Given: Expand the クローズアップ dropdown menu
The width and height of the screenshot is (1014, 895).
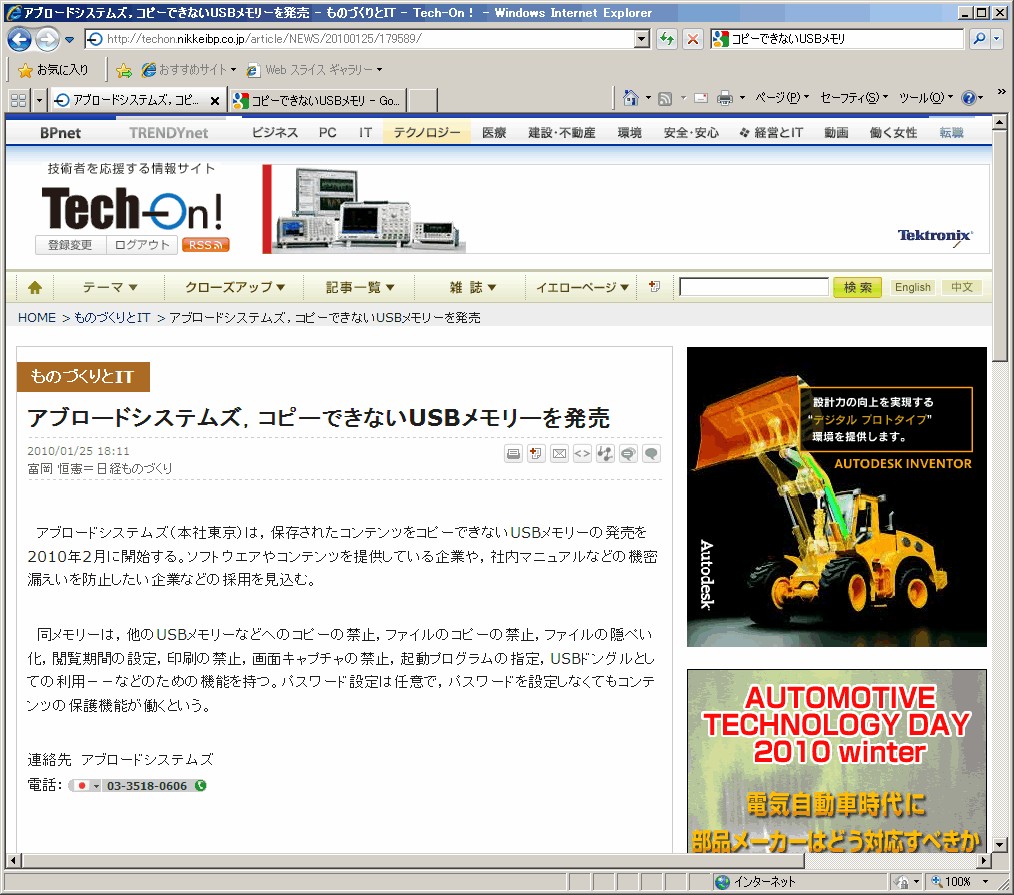Looking at the screenshot, I should pos(235,287).
